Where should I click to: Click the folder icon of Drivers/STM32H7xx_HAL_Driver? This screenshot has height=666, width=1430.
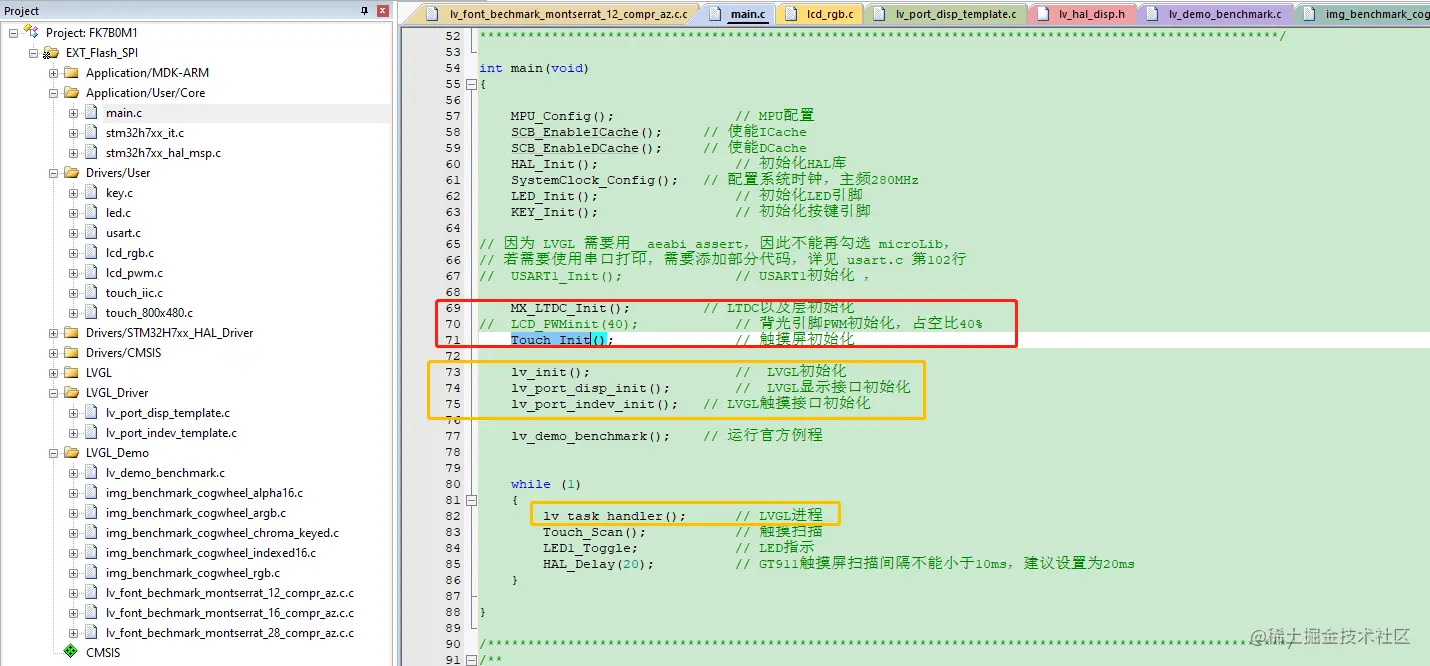(x=71, y=332)
